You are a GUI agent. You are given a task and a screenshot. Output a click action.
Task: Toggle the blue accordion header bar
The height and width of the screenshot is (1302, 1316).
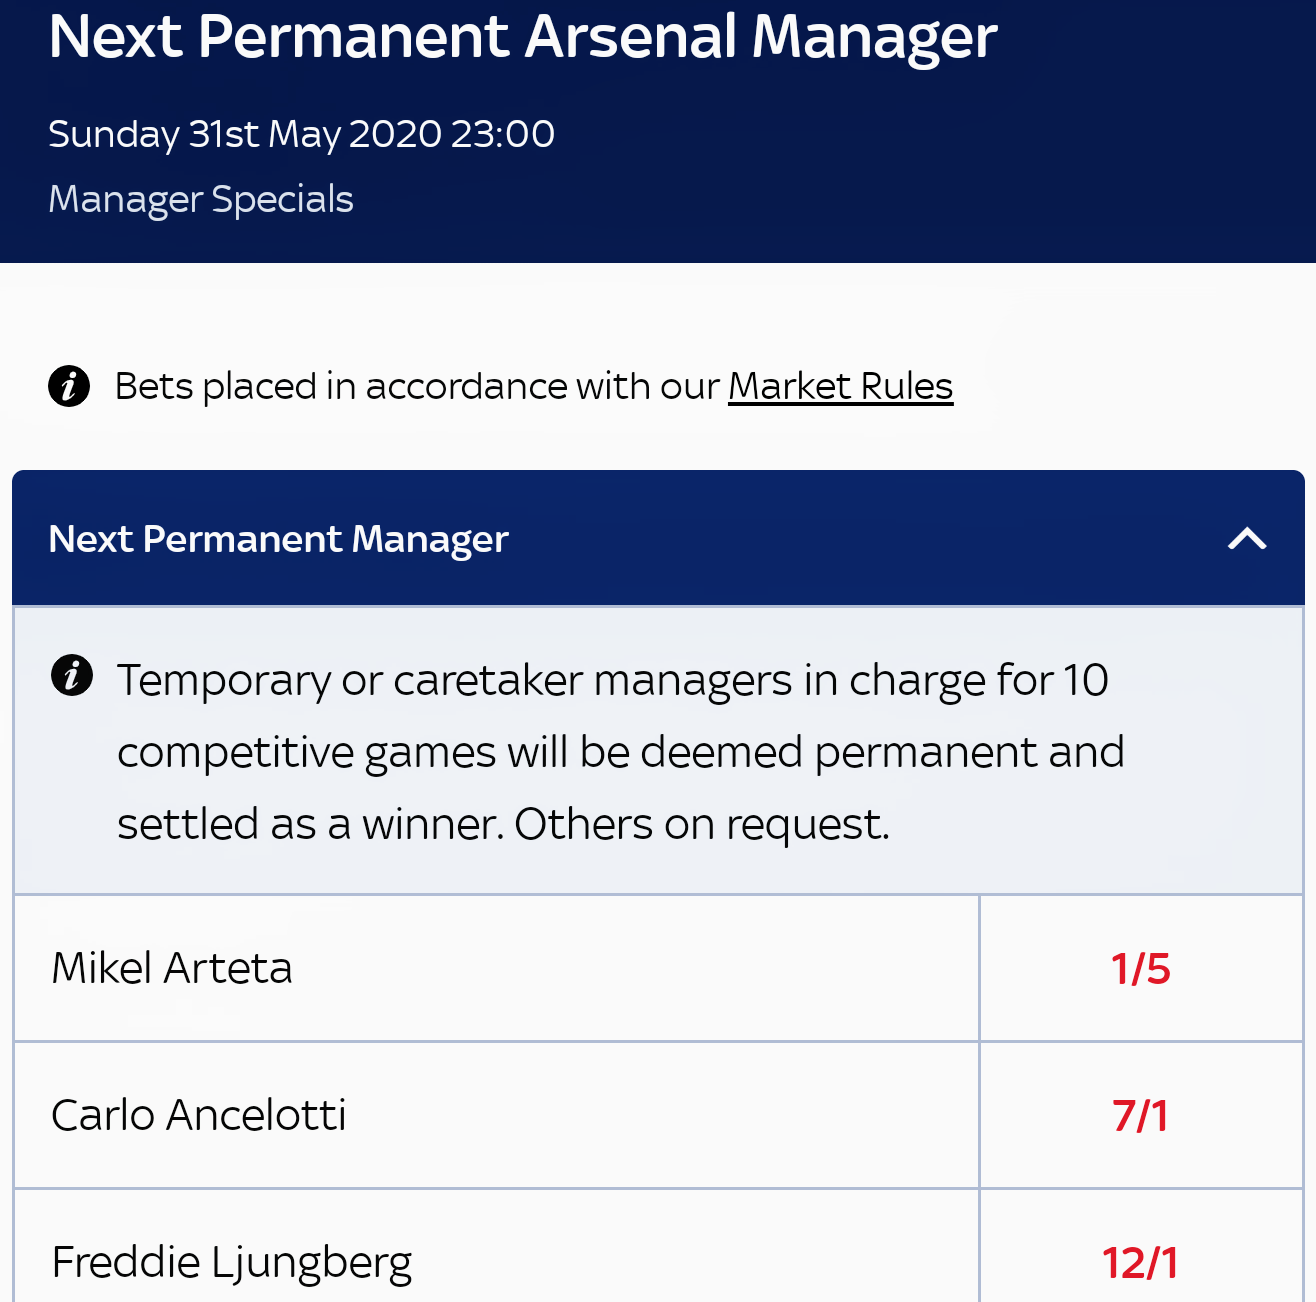click(x=658, y=538)
